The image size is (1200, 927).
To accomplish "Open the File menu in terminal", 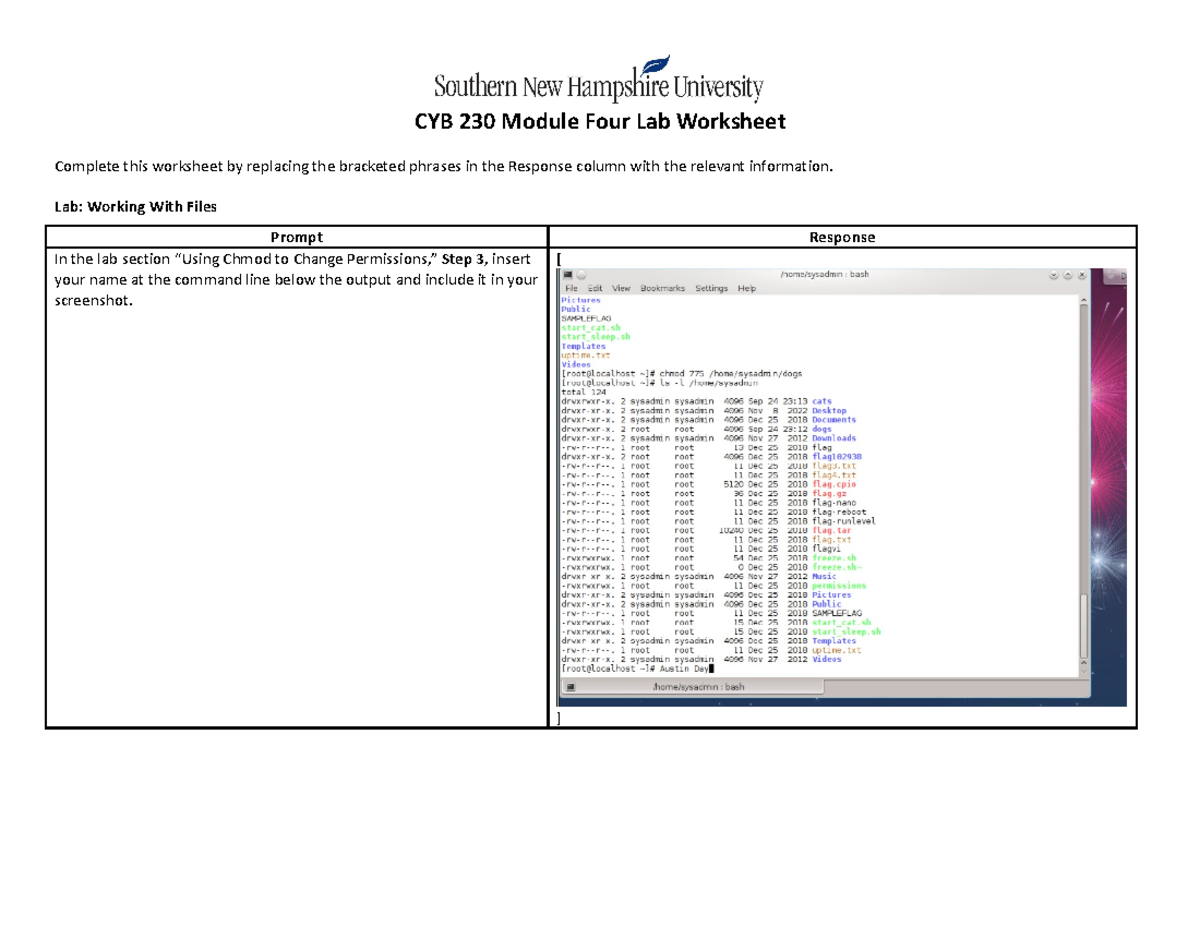I will click(x=573, y=288).
